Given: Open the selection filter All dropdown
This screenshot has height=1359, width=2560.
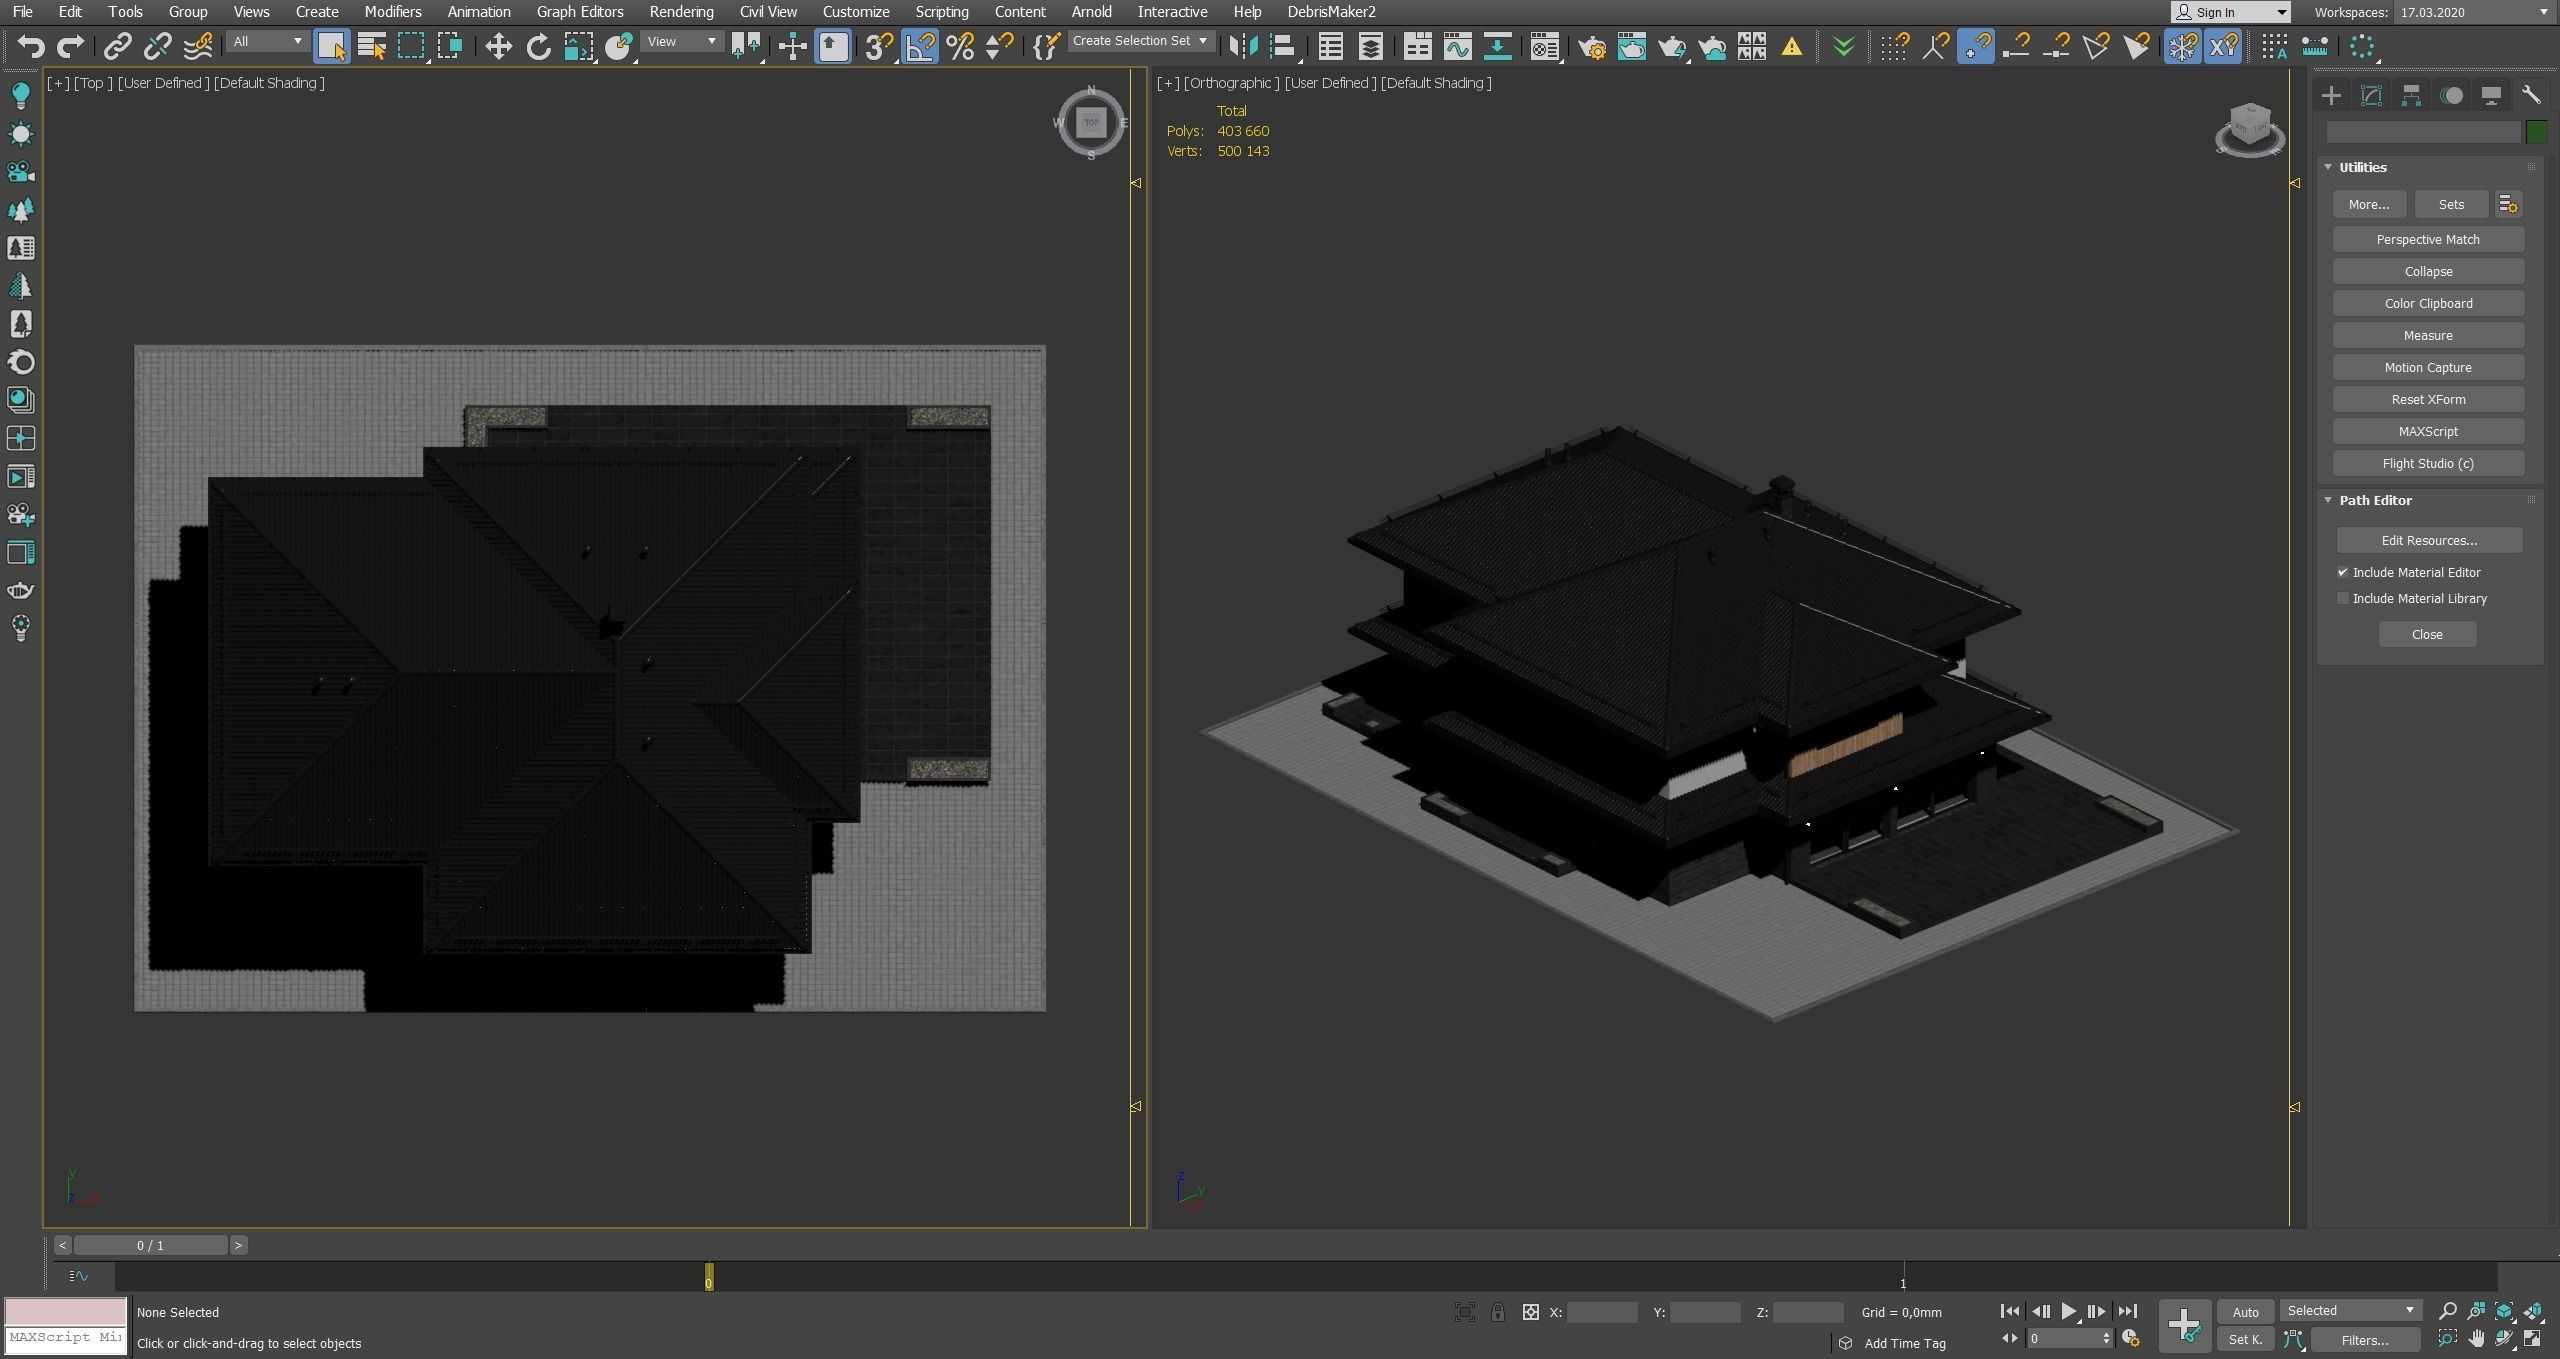Looking at the screenshot, I should 267,41.
